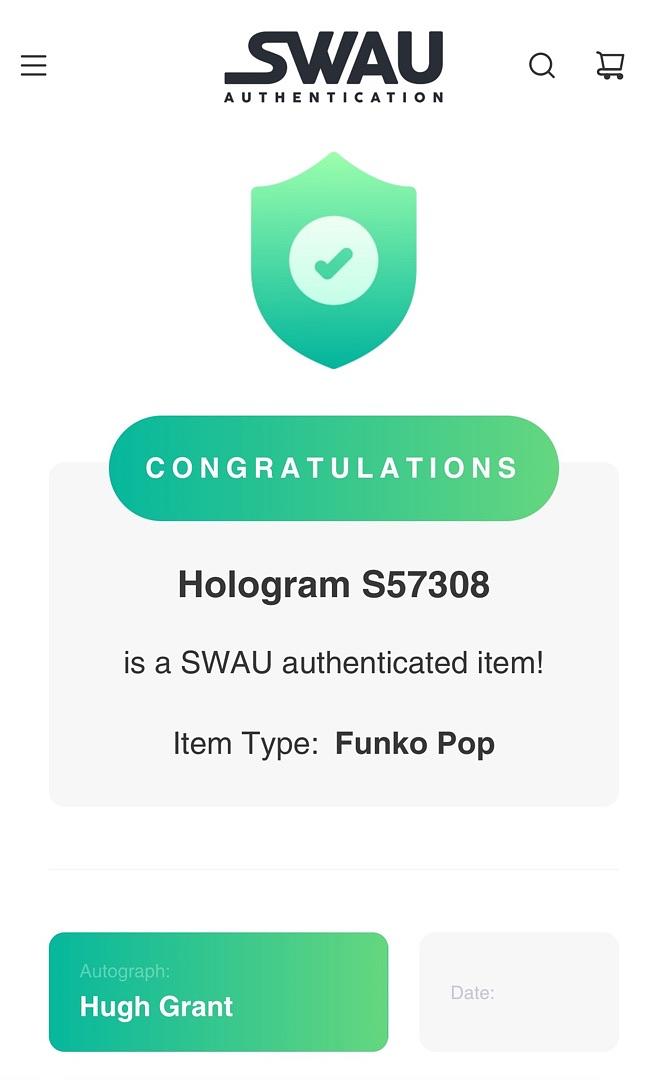The height and width of the screenshot is (1080, 668).
Task: Click the 'Date:' label text
Action: coord(472,993)
